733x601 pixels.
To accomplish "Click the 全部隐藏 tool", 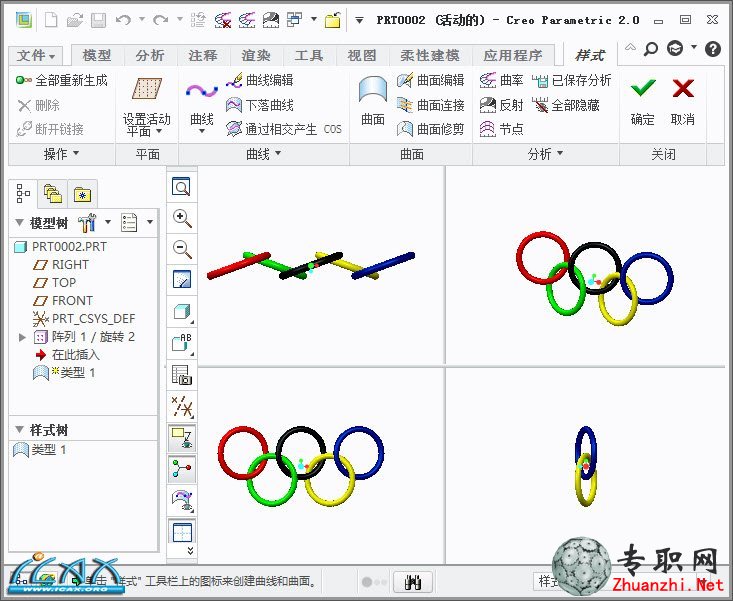I will coord(566,105).
